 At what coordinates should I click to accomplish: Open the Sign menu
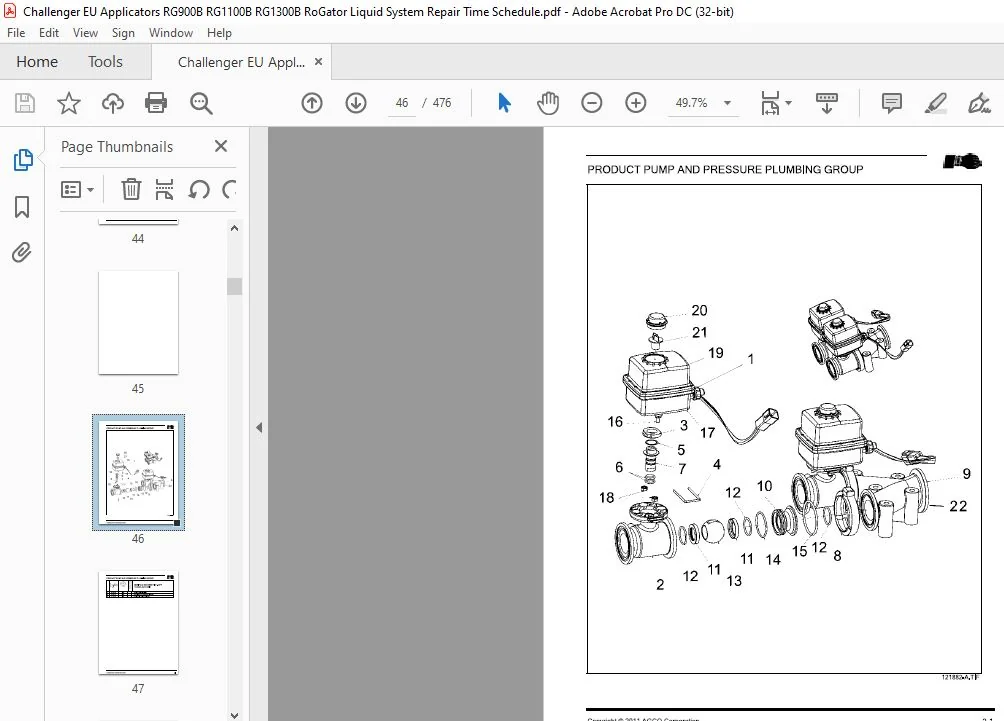click(x=123, y=33)
